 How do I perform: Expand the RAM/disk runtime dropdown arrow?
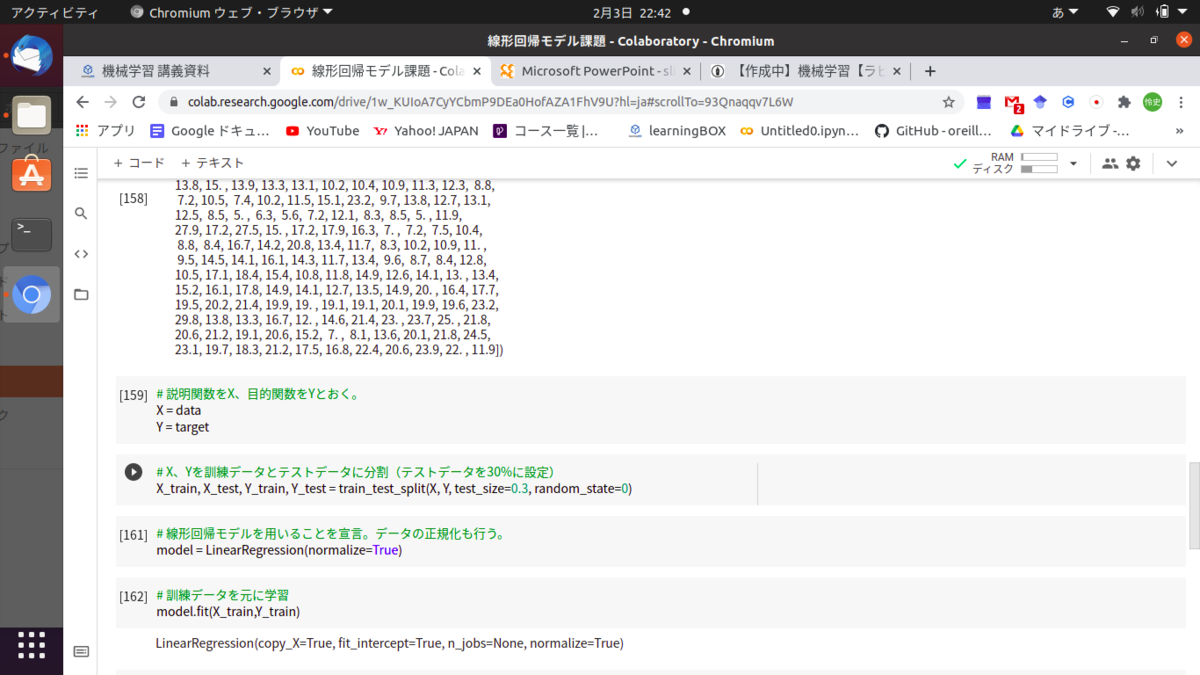[x=1073, y=163]
